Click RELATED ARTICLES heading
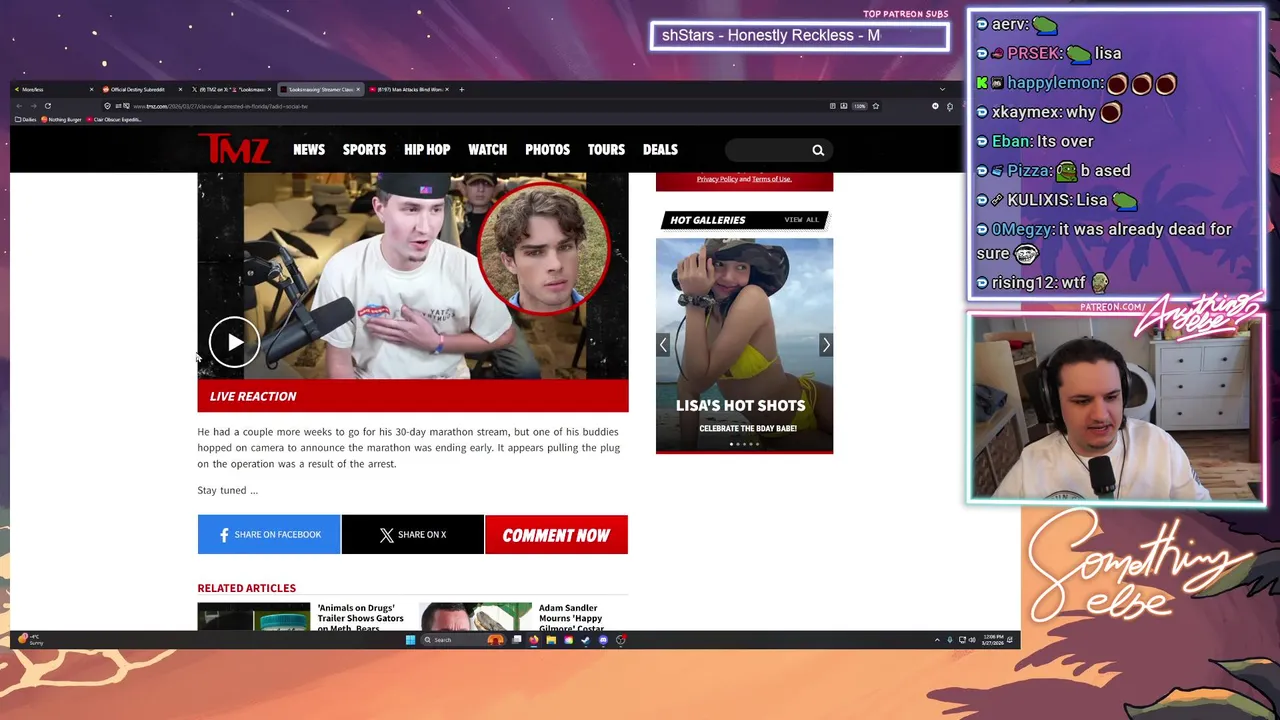Viewport: 1280px width, 720px height. point(246,588)
